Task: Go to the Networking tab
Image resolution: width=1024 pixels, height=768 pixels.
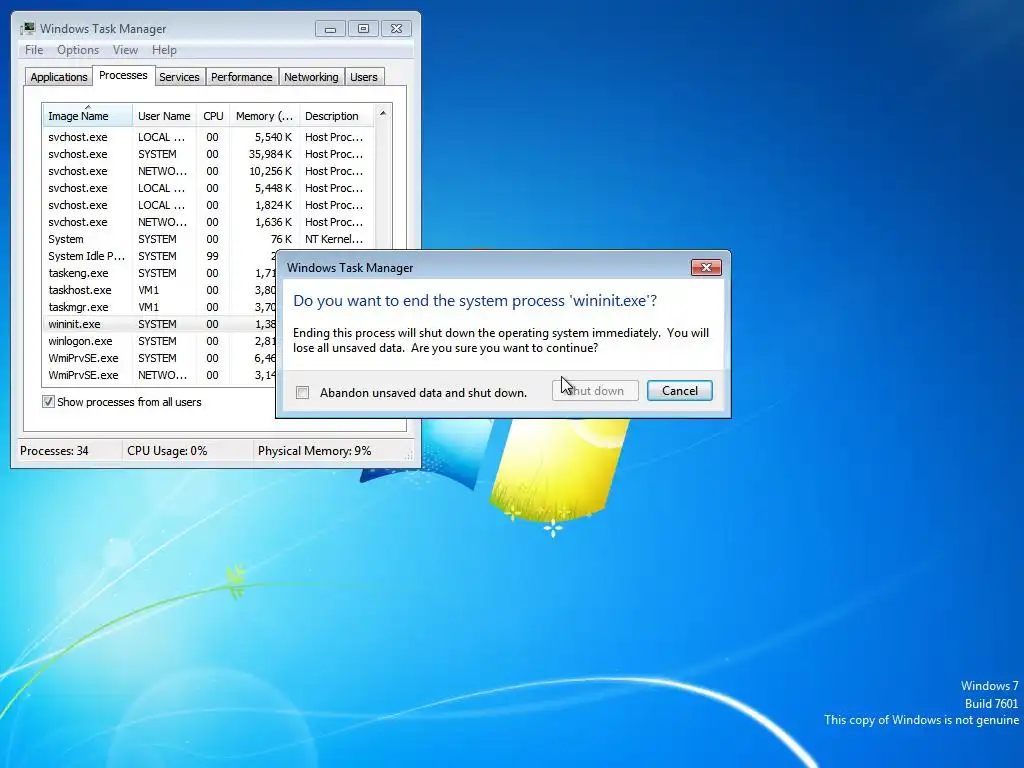Action: pyautogui.click(x=311, y=77)
